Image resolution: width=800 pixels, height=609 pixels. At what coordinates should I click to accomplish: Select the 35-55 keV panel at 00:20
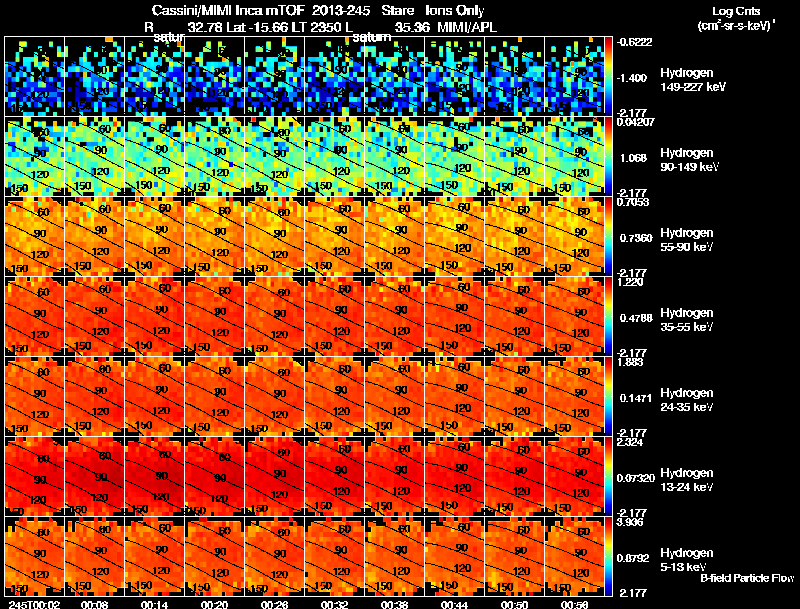click(215, 316)
